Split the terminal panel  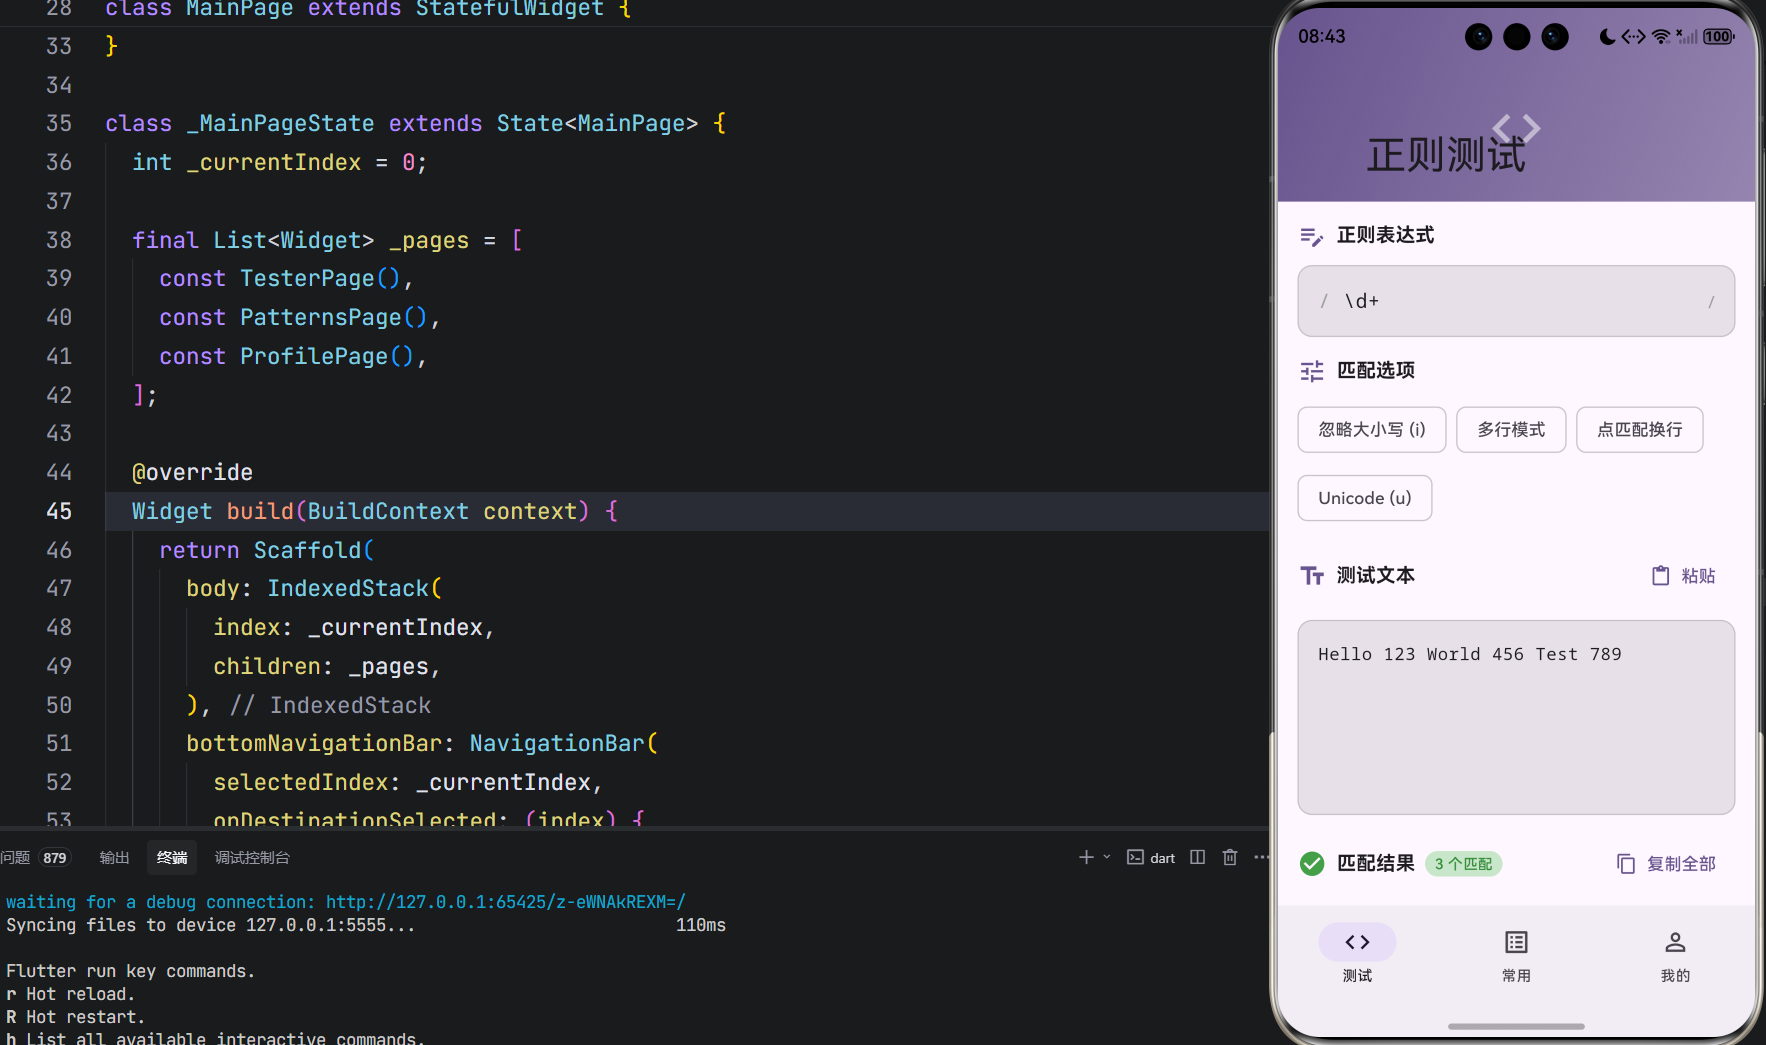tap(1198, 857)
